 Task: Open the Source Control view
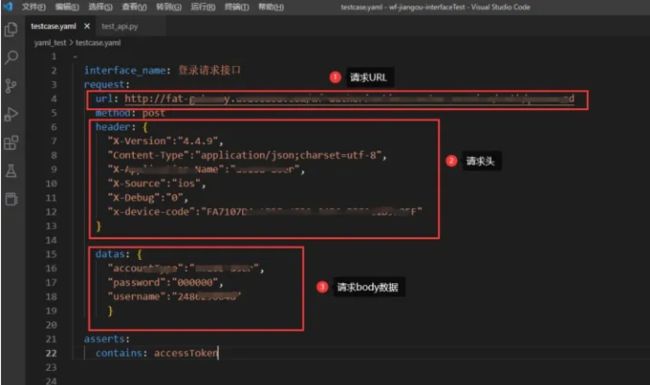pyautogui.click(x=11, y=86)
